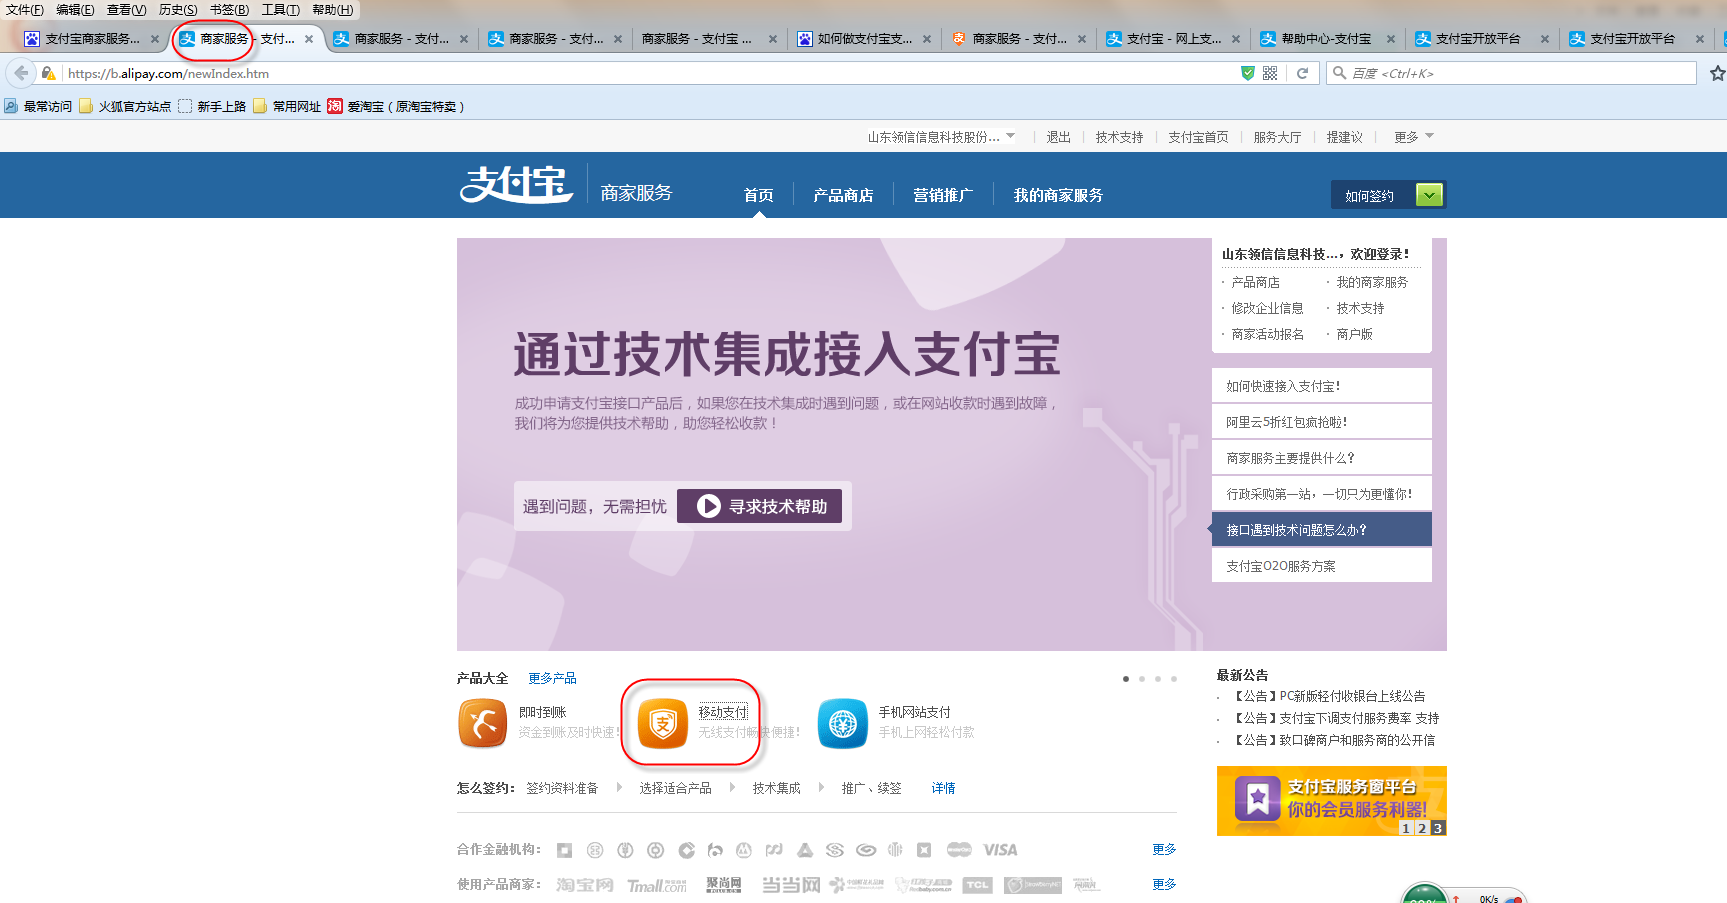The height and width of the screenshot is (903, 1727).
Task: Switch to banner slide 3
Action: click(x=1438, y=828)
